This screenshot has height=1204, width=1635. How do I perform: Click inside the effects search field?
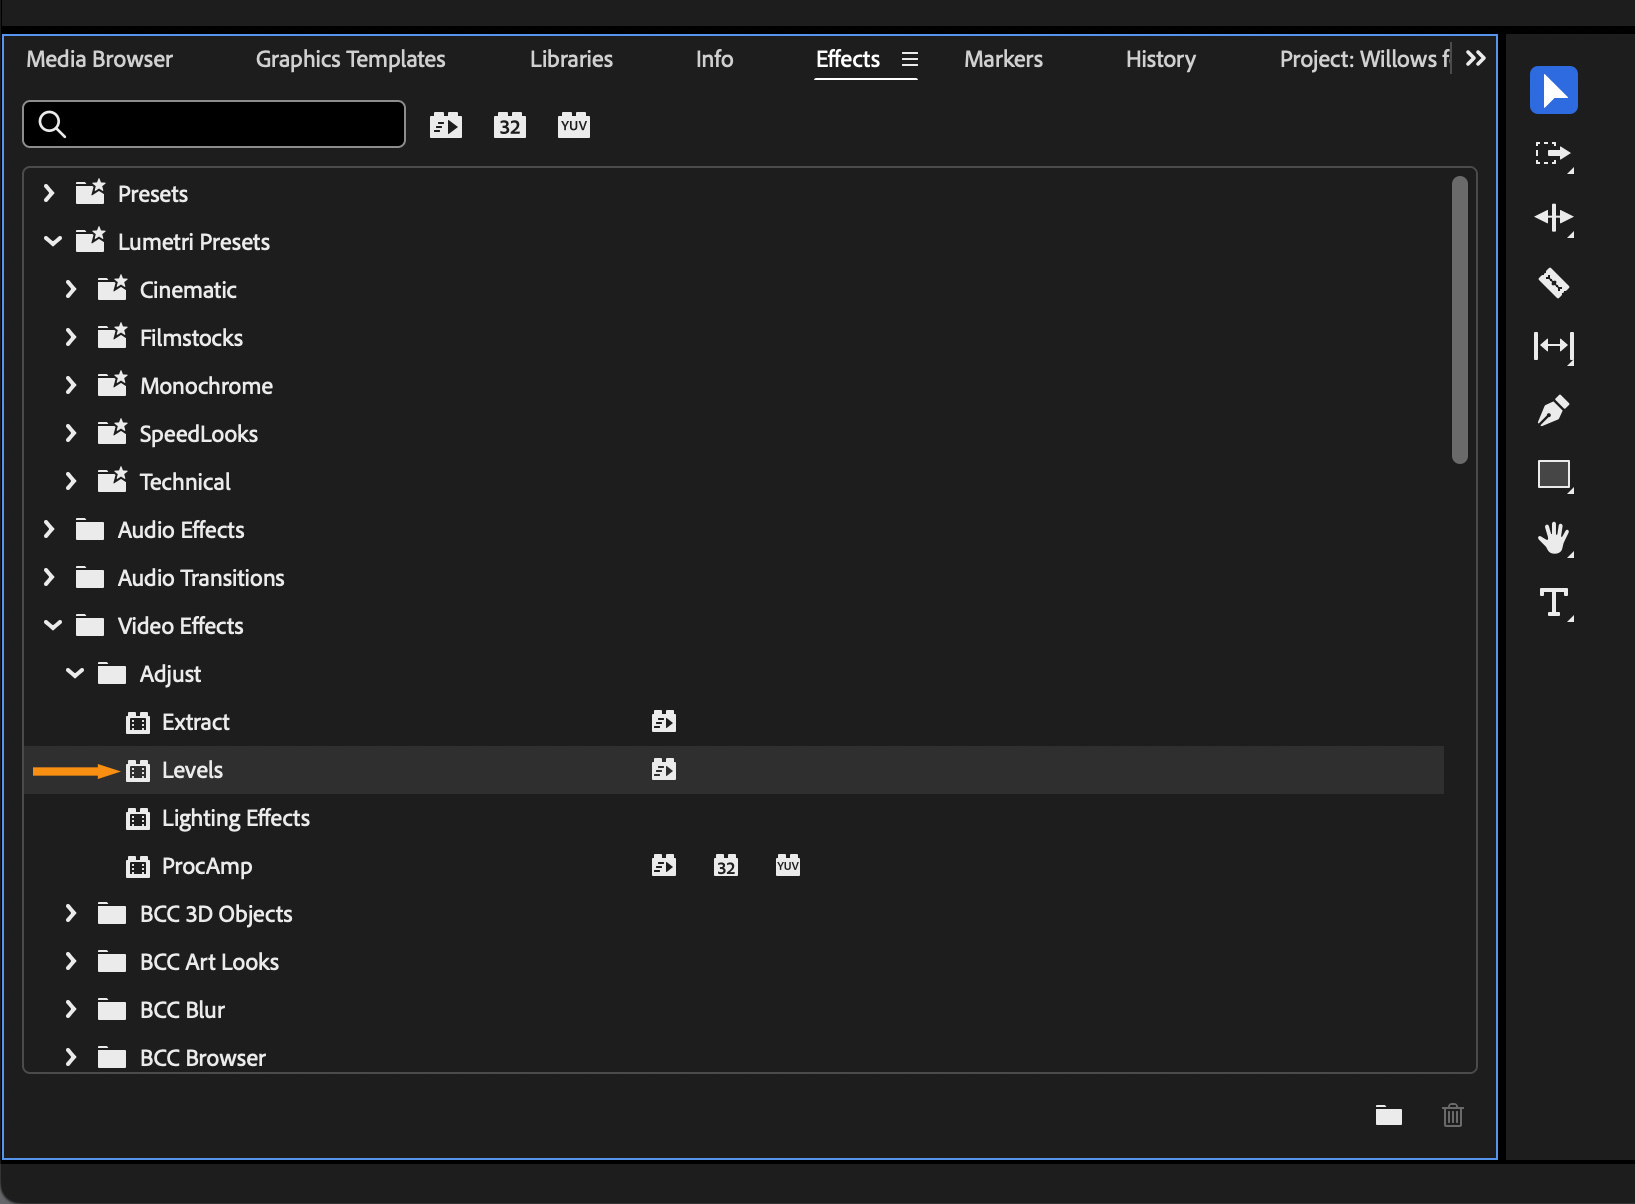pos(213,124)
